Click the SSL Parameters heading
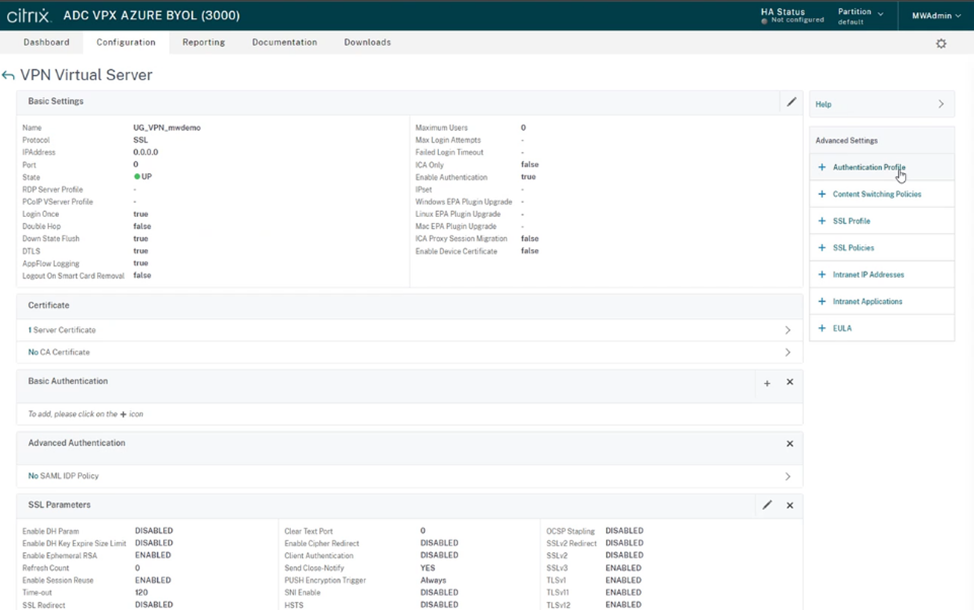The image size is (974, 610). pyautogui.click(x=59, y=504)
